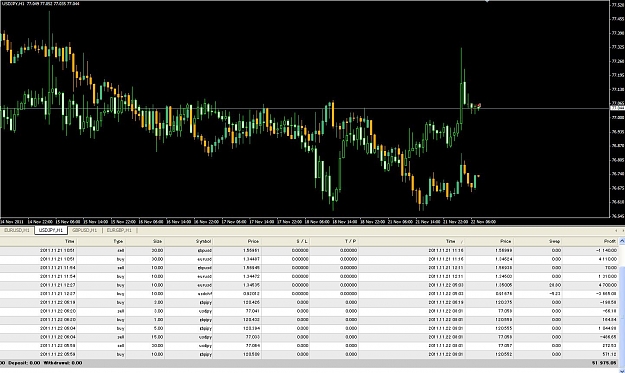The image size is (625, 373).
Task: Click the trade table scrollbar up arrow
Action: pos(621,241)
